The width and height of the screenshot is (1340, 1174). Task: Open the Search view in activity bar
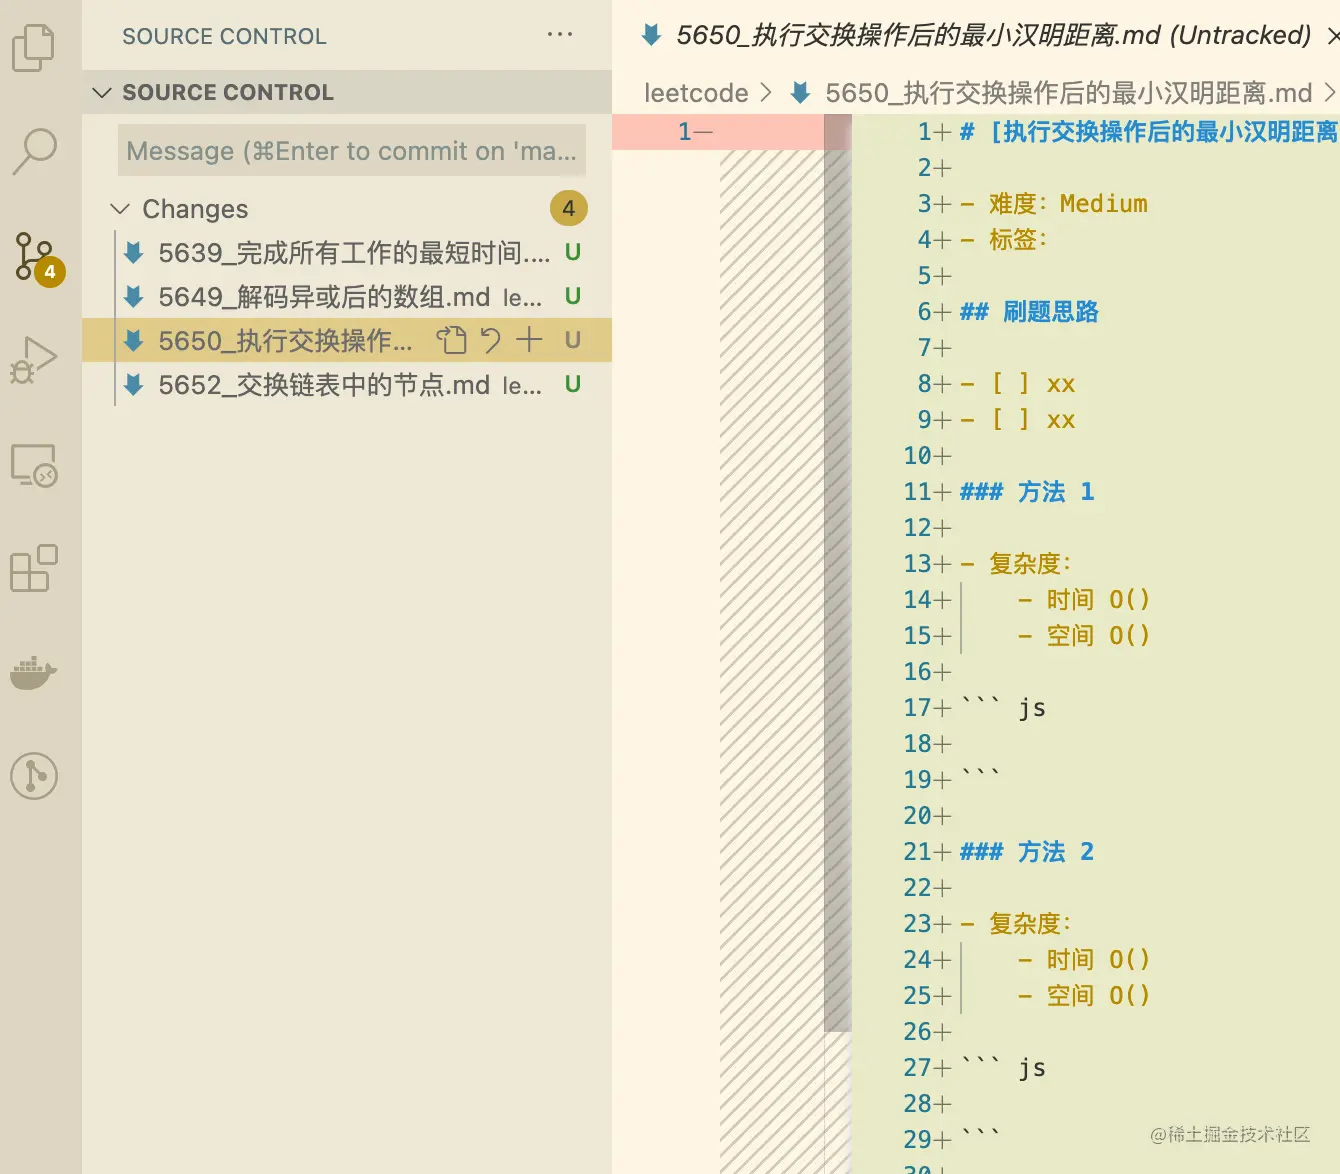point(34,151)
